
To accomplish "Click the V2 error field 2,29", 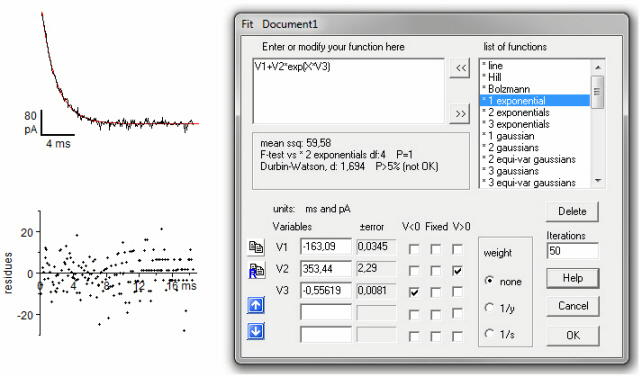I will pyautogui.click(x=376, y=269).
